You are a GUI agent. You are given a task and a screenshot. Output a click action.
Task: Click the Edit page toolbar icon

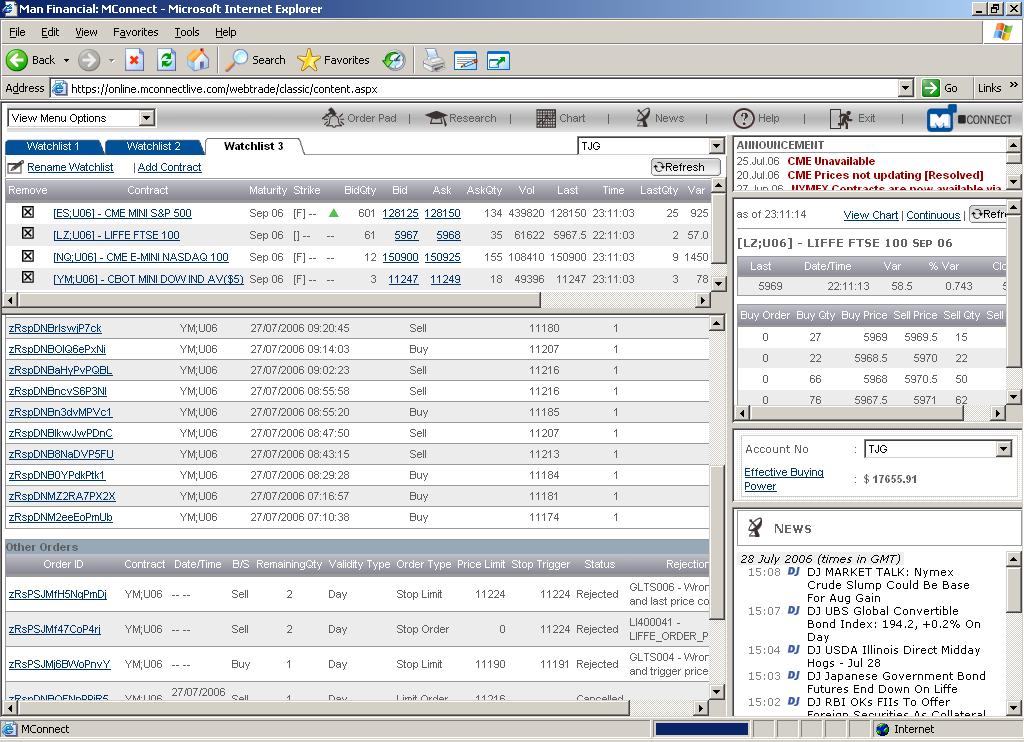[x=466, y=60]
